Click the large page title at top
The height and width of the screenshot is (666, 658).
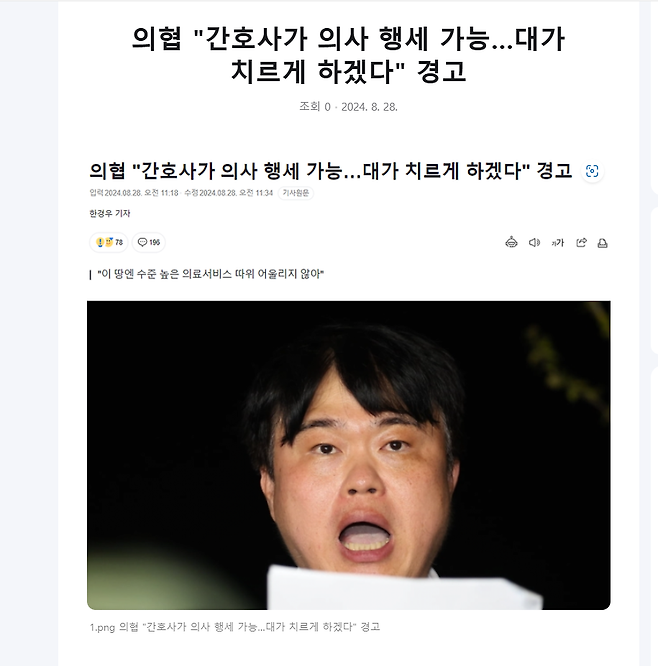coord(348,54)
